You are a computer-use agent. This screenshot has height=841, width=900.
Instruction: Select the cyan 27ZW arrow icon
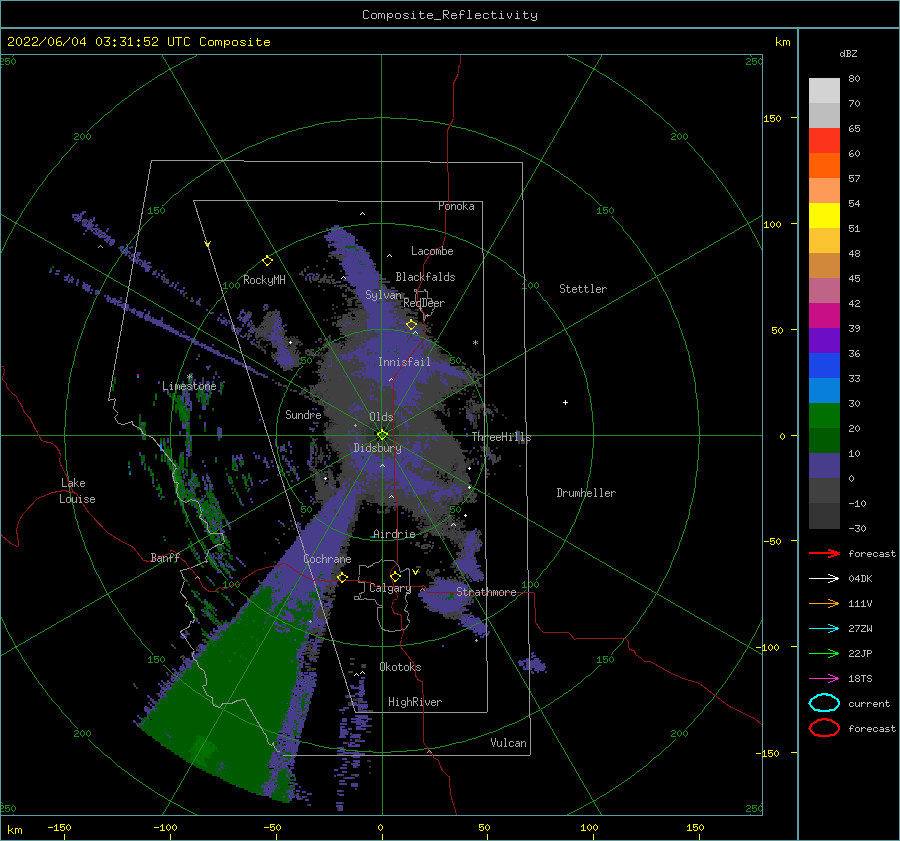pos(824,629)
